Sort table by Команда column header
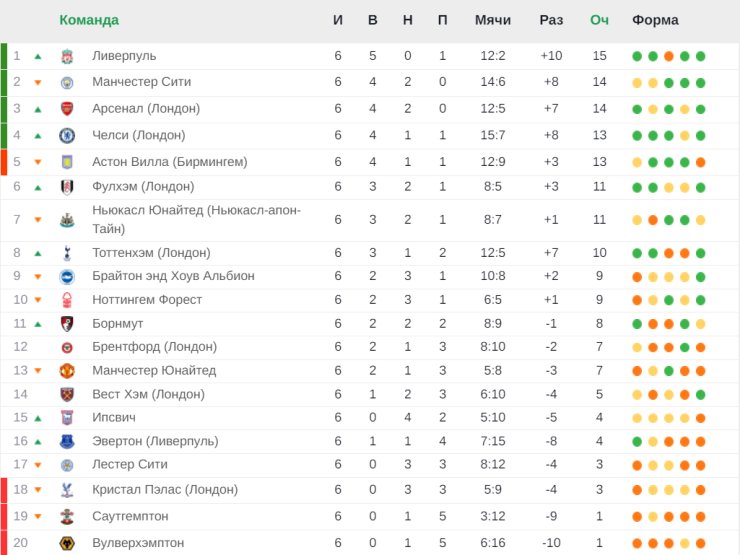The height and width of the screenshot is (555, 740). pos(89,20)
